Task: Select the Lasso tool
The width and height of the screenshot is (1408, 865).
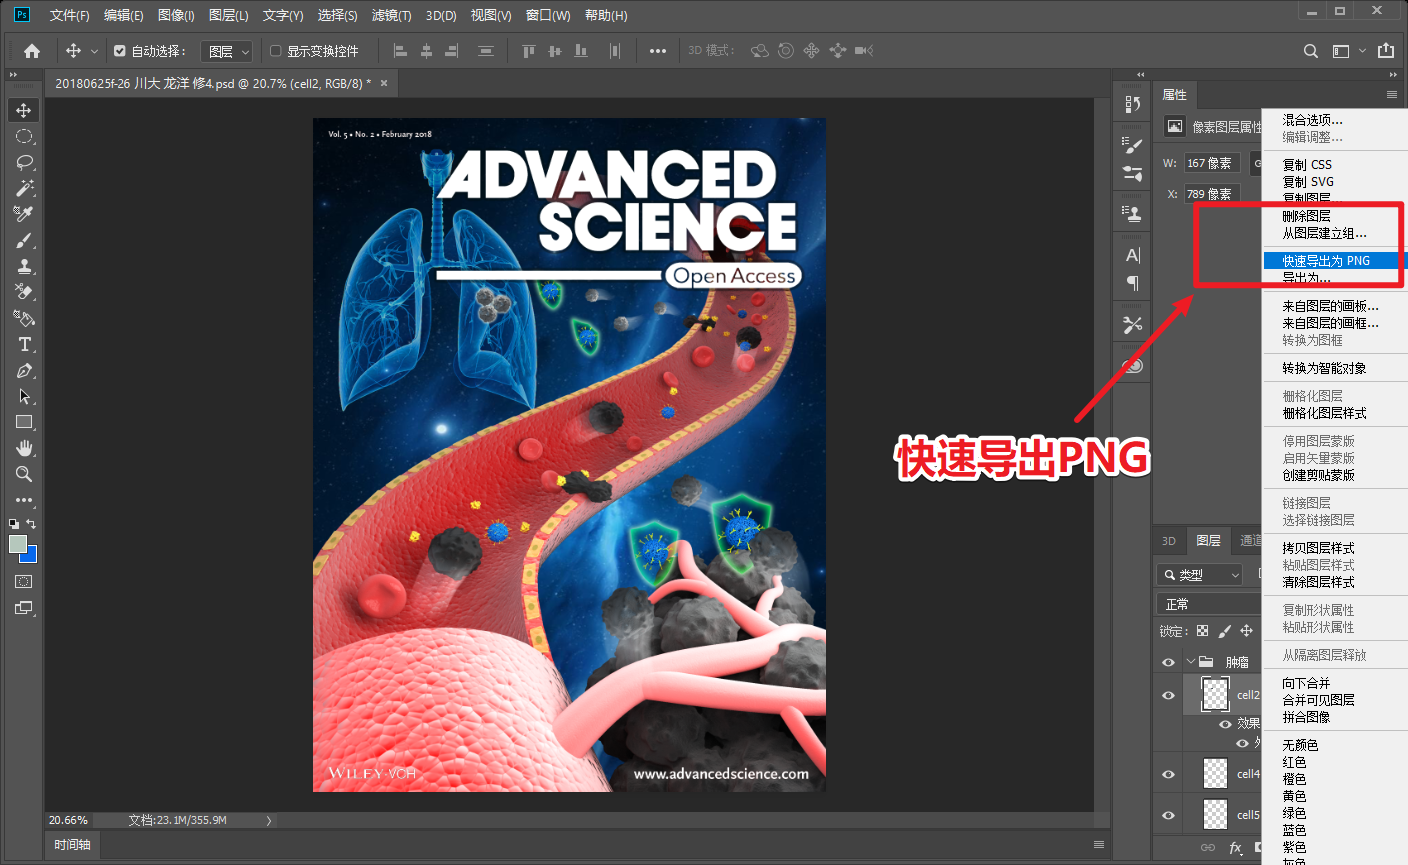Action: tap(24, 162)
